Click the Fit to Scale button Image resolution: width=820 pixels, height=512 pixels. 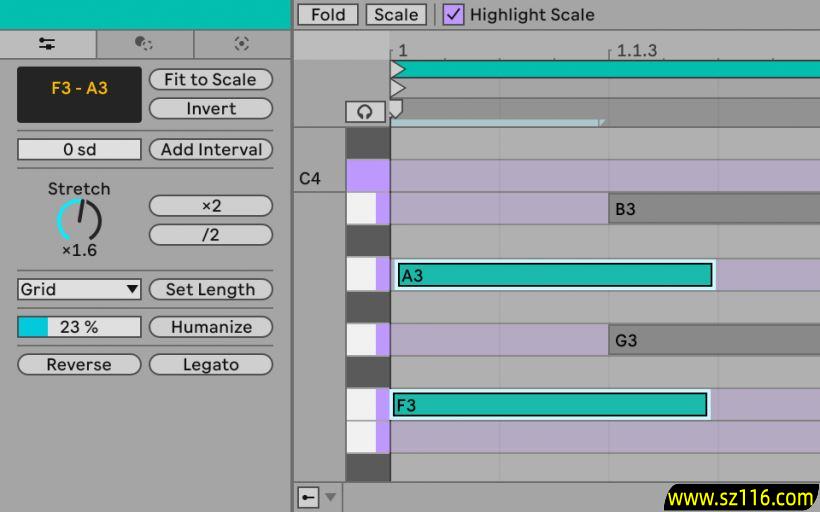tap(210, 79)
